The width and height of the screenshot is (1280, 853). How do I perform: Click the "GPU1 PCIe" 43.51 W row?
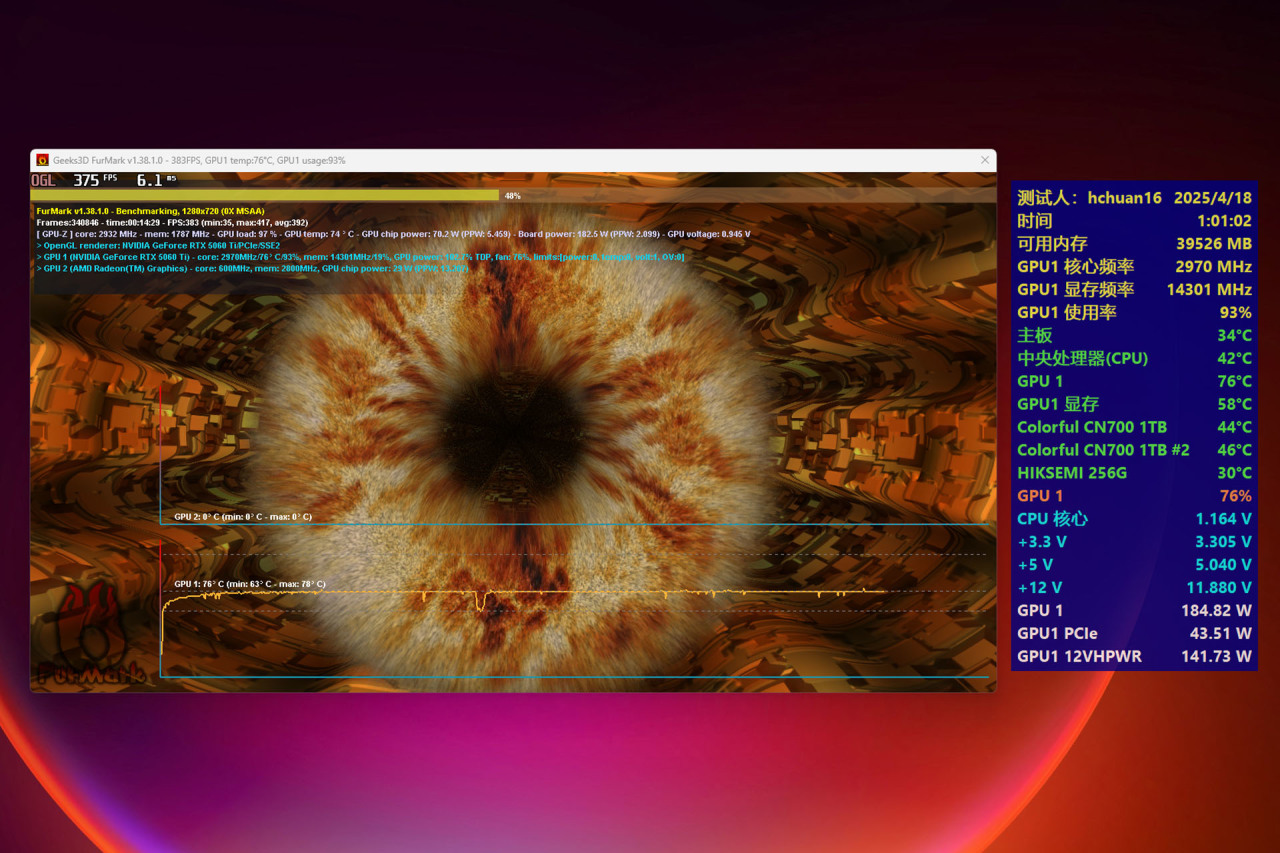[1134, 634]
